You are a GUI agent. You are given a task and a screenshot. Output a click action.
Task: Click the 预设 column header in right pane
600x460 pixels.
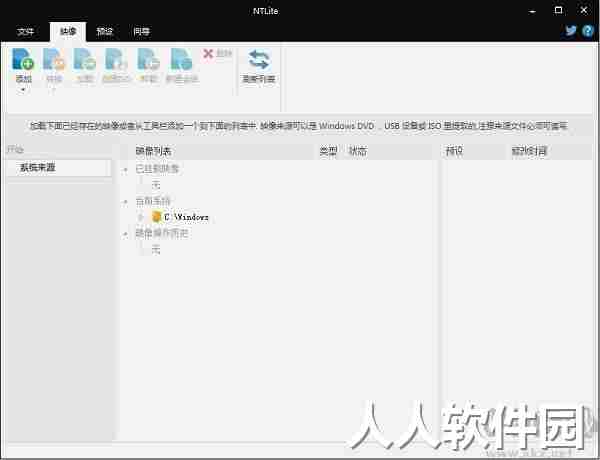(x=454, y=151)
